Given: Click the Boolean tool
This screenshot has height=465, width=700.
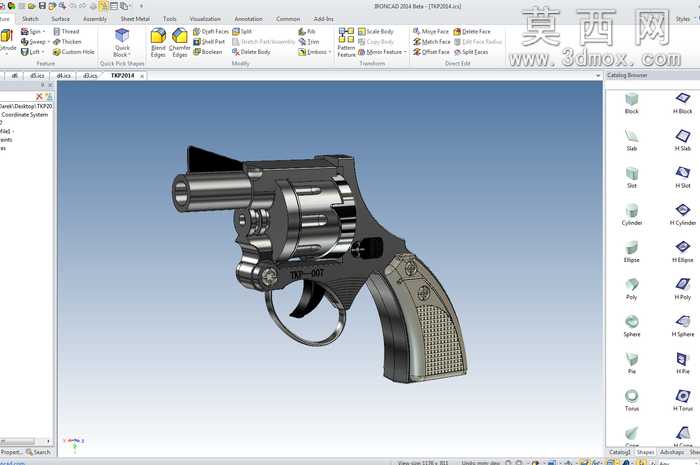Looking at the screenshot, I should pyautogui.click(x=208, y=52).
